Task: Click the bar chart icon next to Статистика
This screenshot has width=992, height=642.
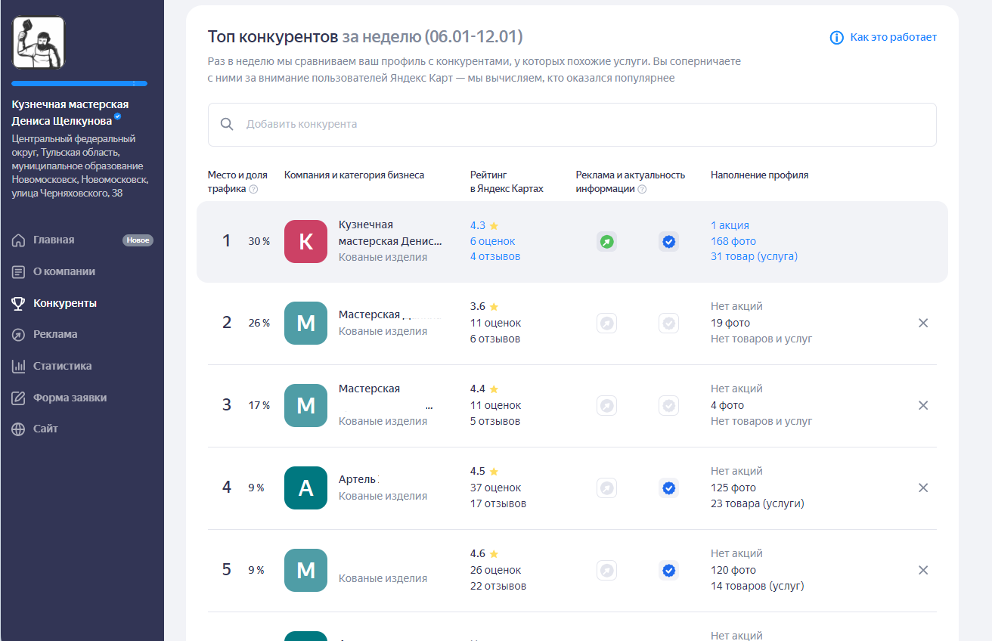Action: point(18,366)
